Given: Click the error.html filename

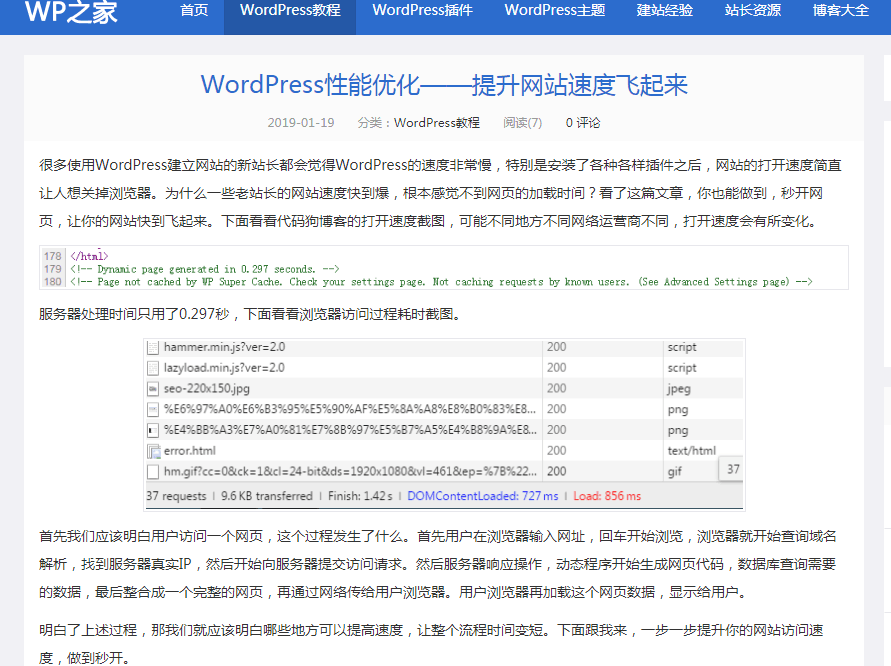Looking at the screenshot, I should (190, 451).
